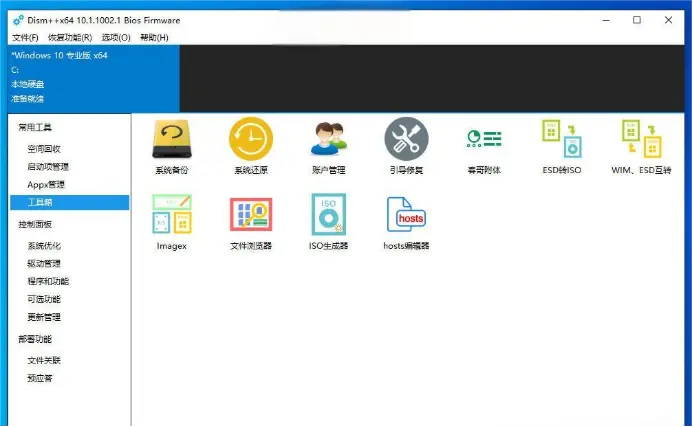Image resolution: width=693 pixels, height=427 pixels.
Task: Select the 工具箱 sidebar entry
Action: (69, 202)
